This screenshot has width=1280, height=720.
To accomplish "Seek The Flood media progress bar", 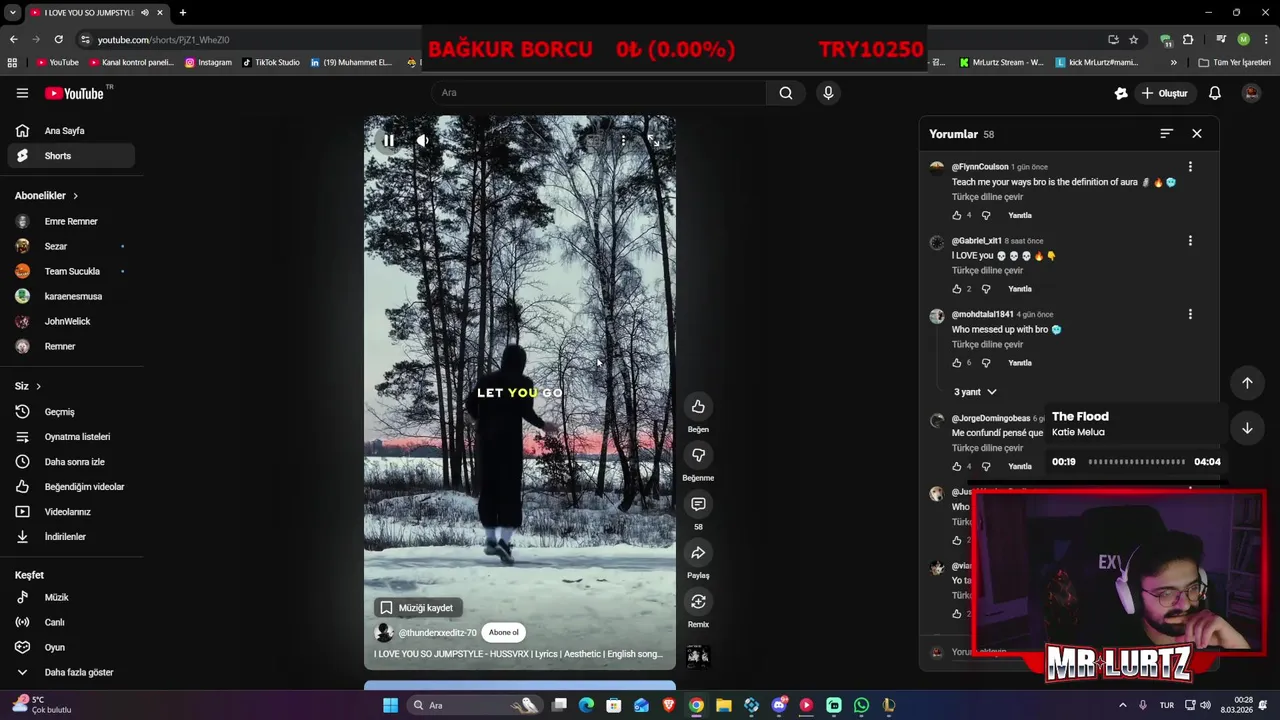I will point(1137,462).
